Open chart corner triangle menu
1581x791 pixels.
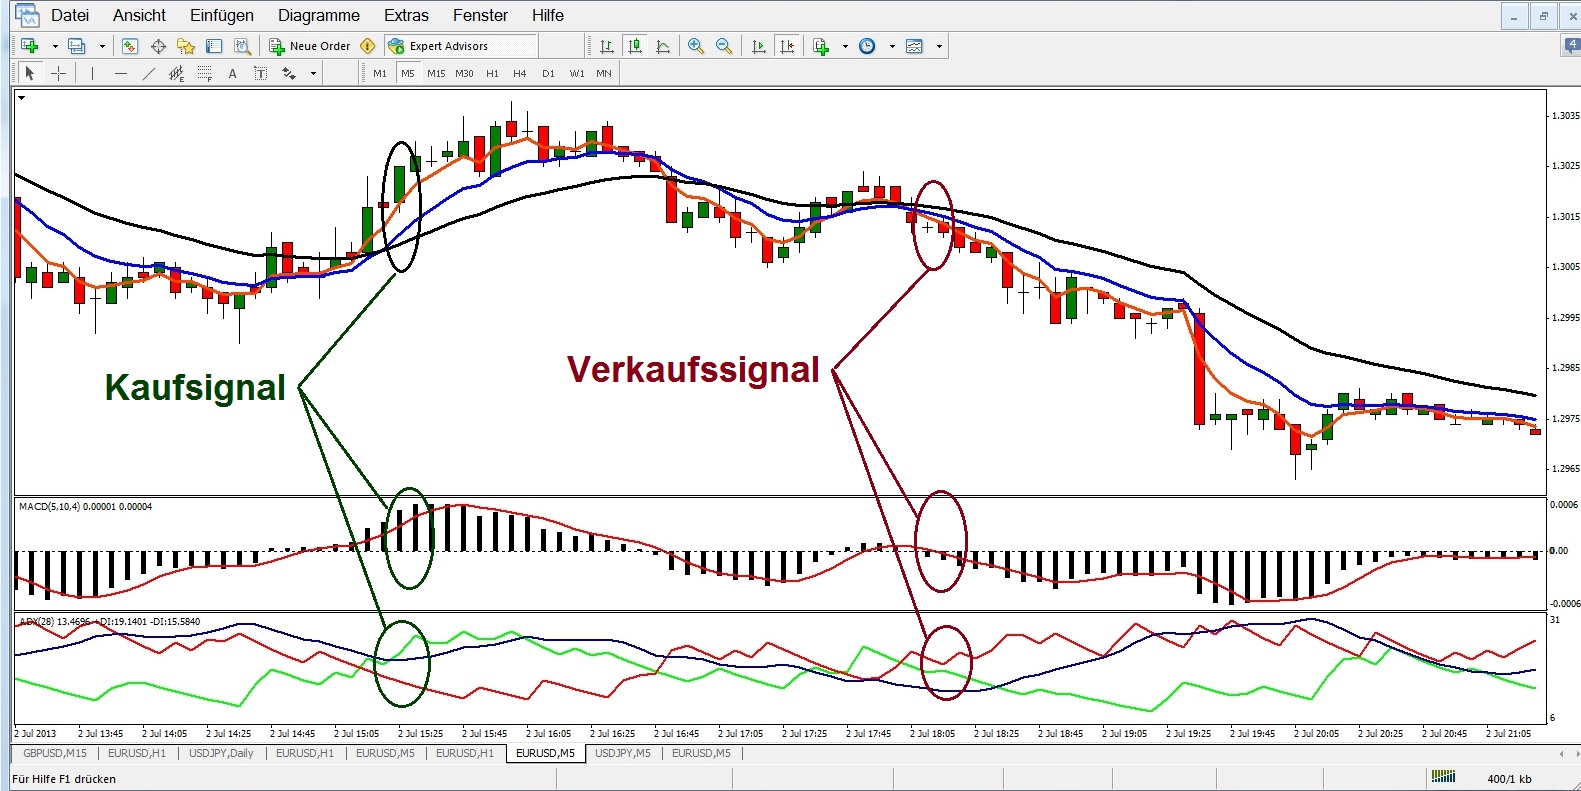click(x=21, y=98)
